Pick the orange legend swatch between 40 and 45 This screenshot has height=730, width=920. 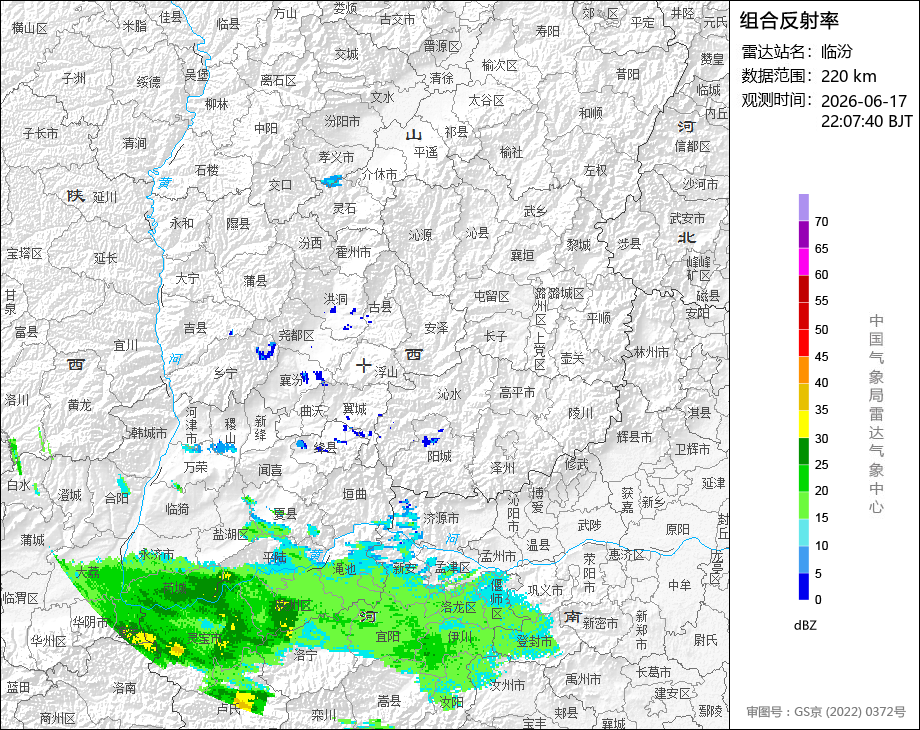click(804, 370)
